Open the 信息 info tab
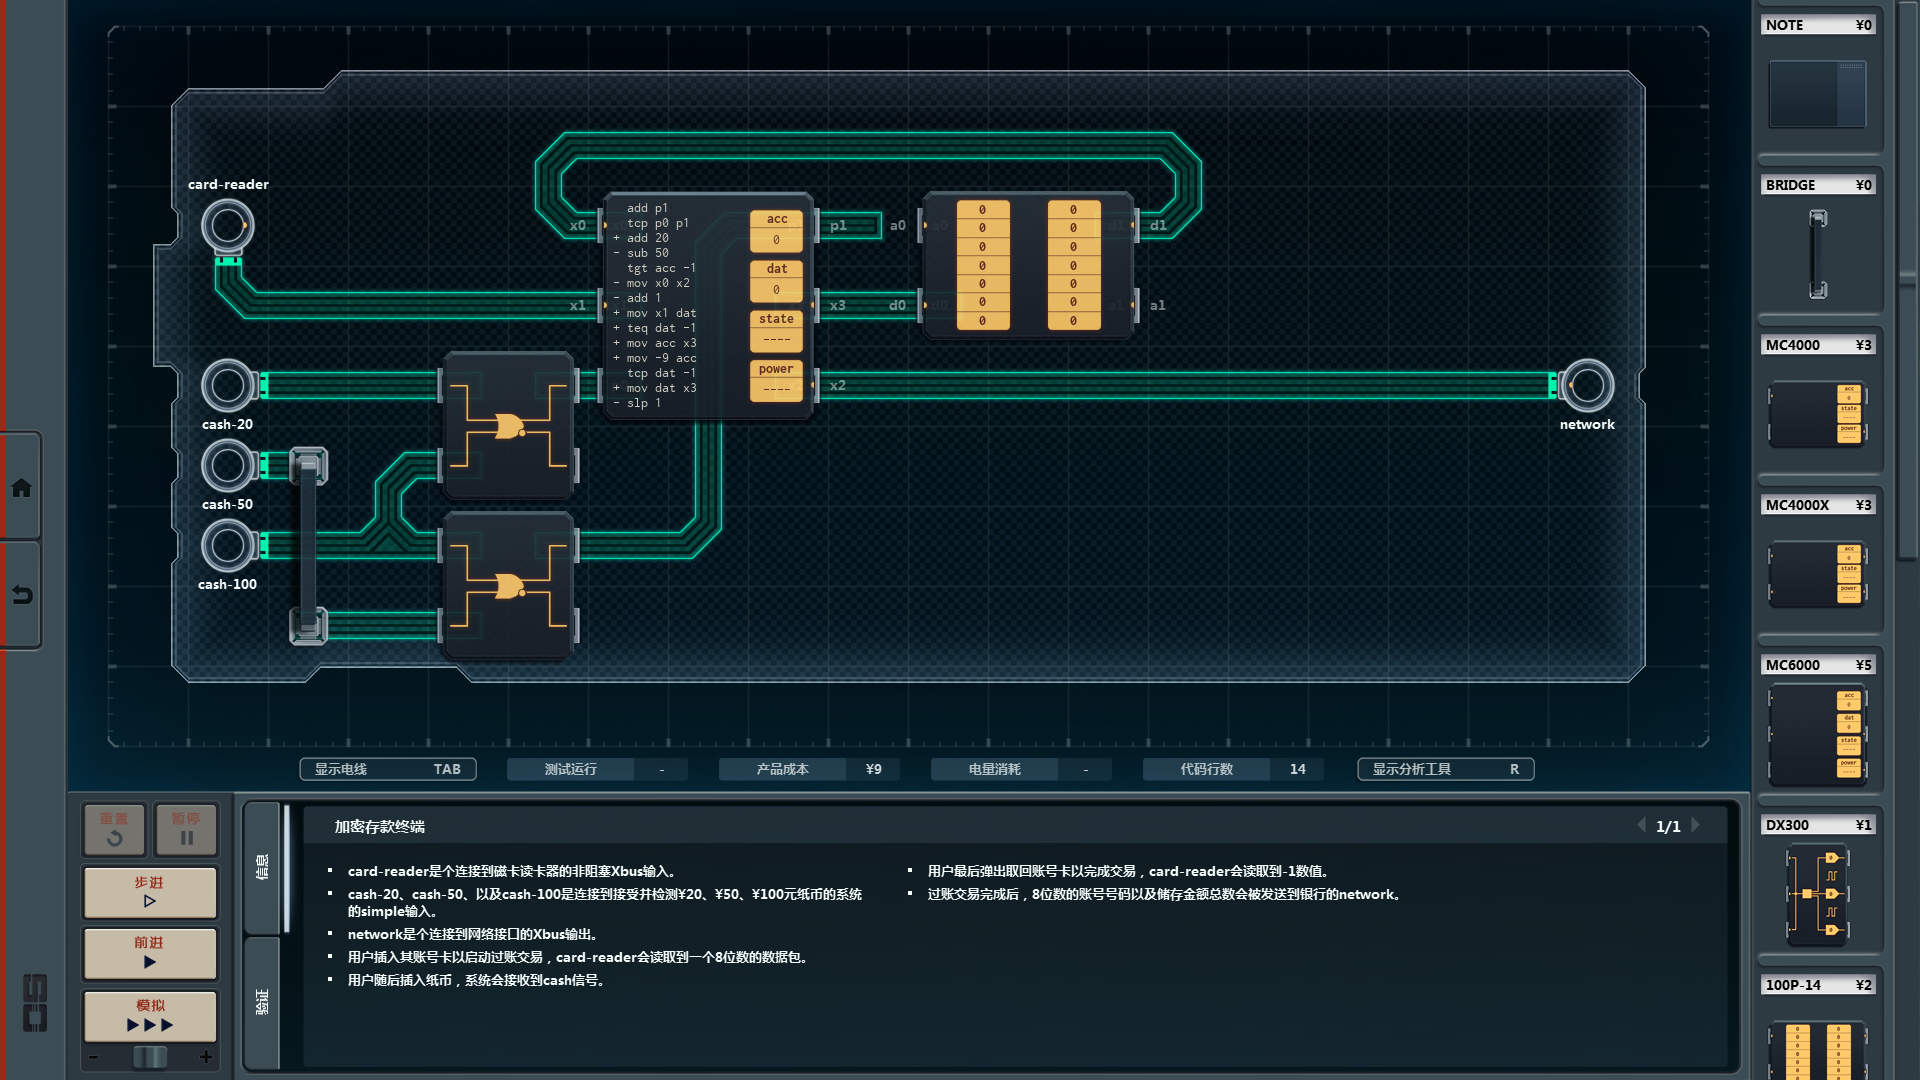1920x1080 pixels. (262, 867)
